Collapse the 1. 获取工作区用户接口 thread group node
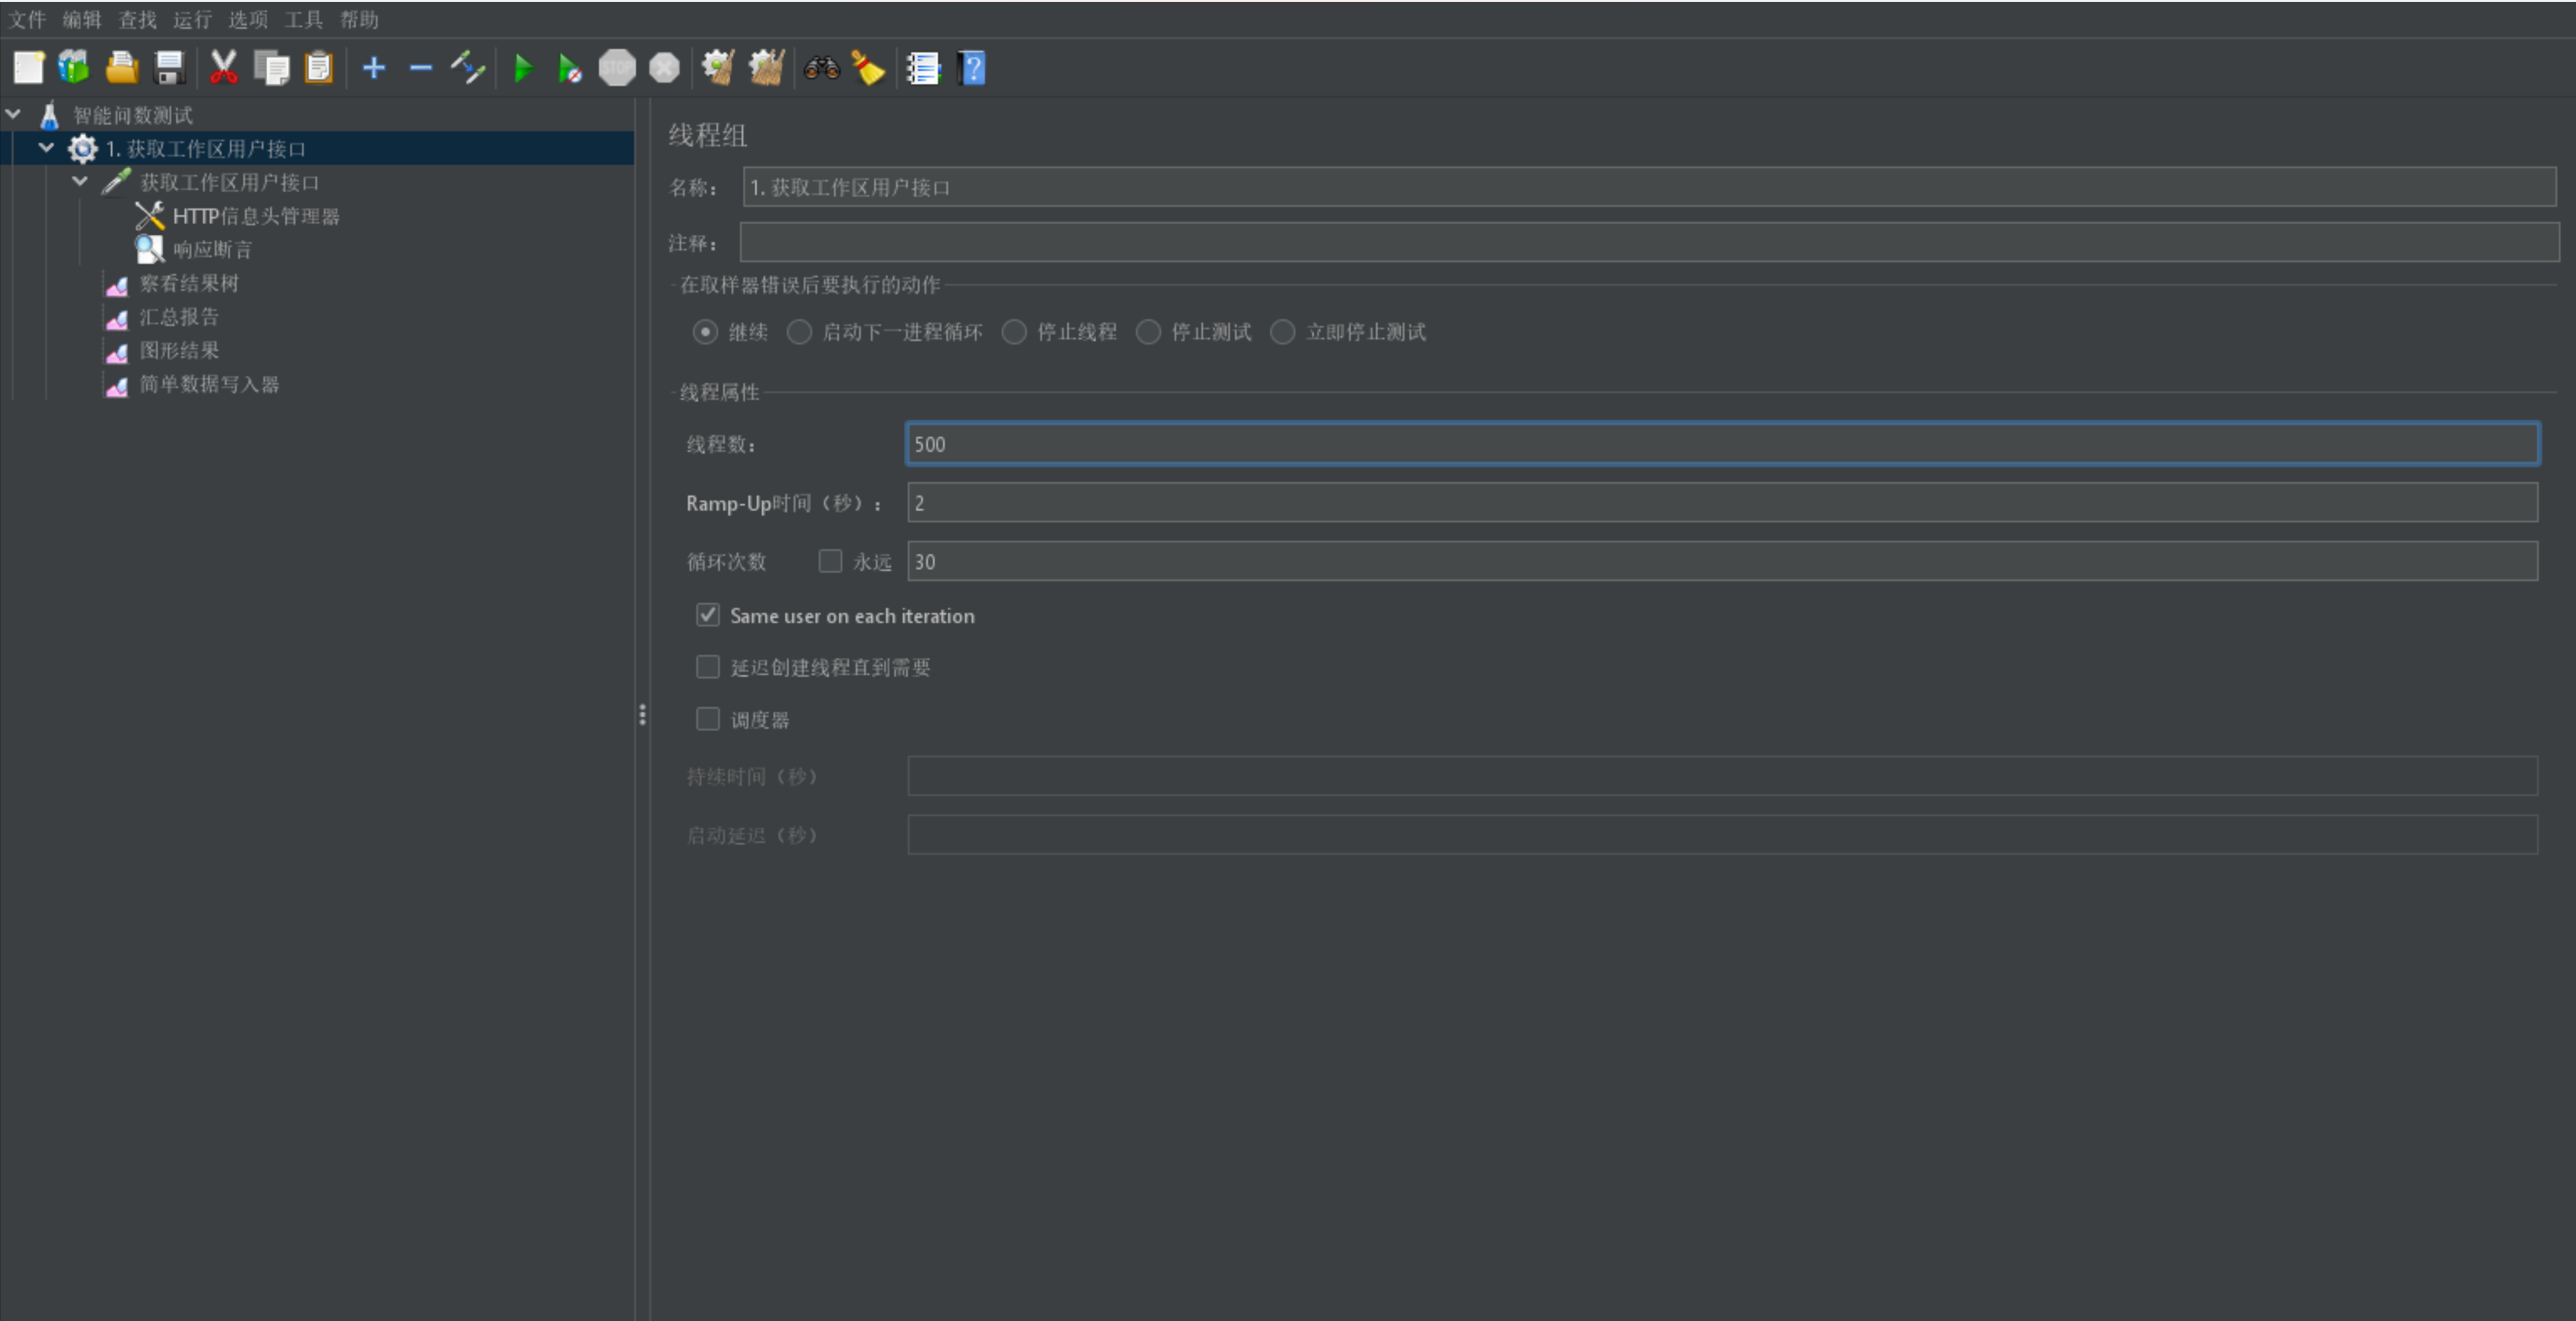The height and width of the screenshot is (1321, 2576). [x=46, y=148]
